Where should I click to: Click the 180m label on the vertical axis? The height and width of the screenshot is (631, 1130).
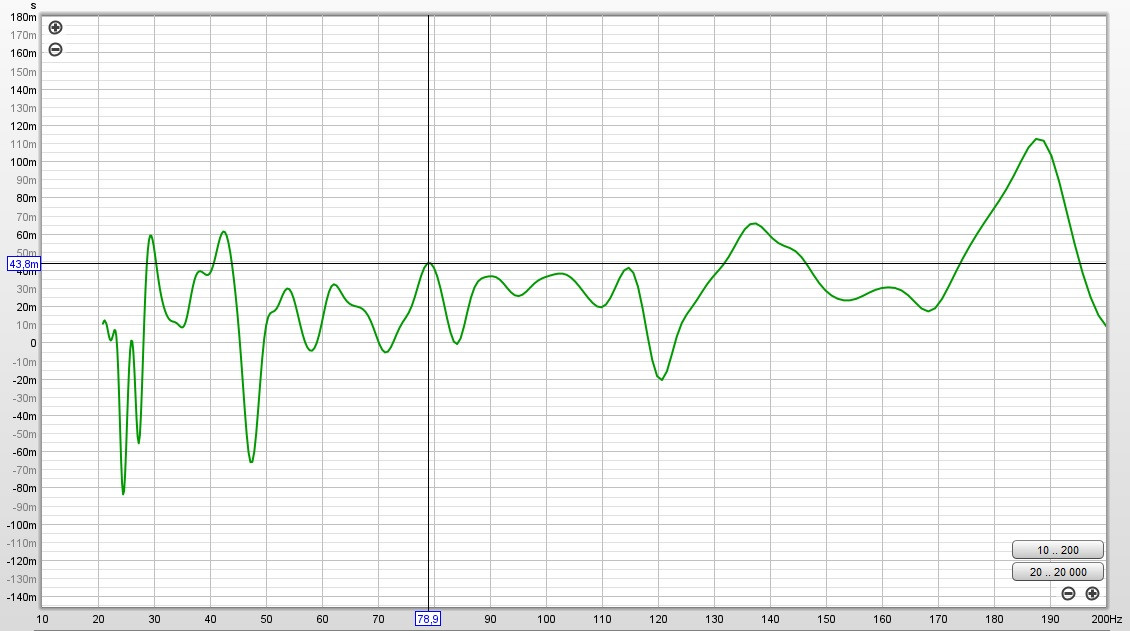23,18
